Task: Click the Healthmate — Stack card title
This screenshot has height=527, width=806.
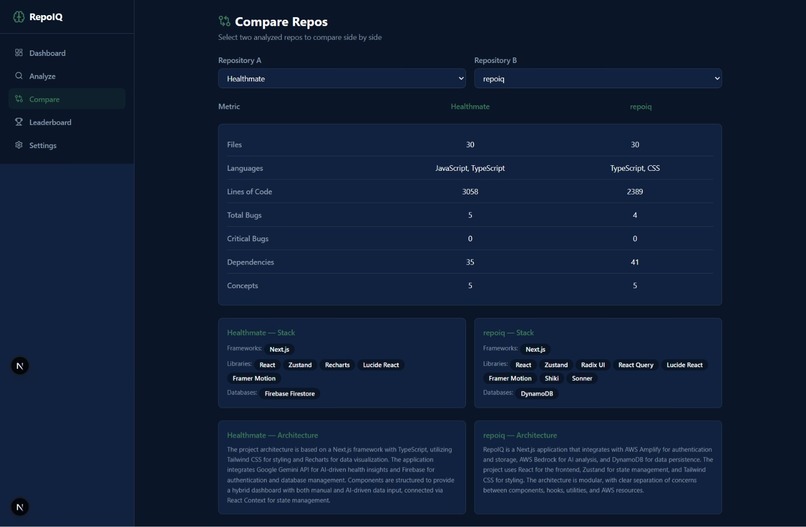Action: (x=261, y=333)
